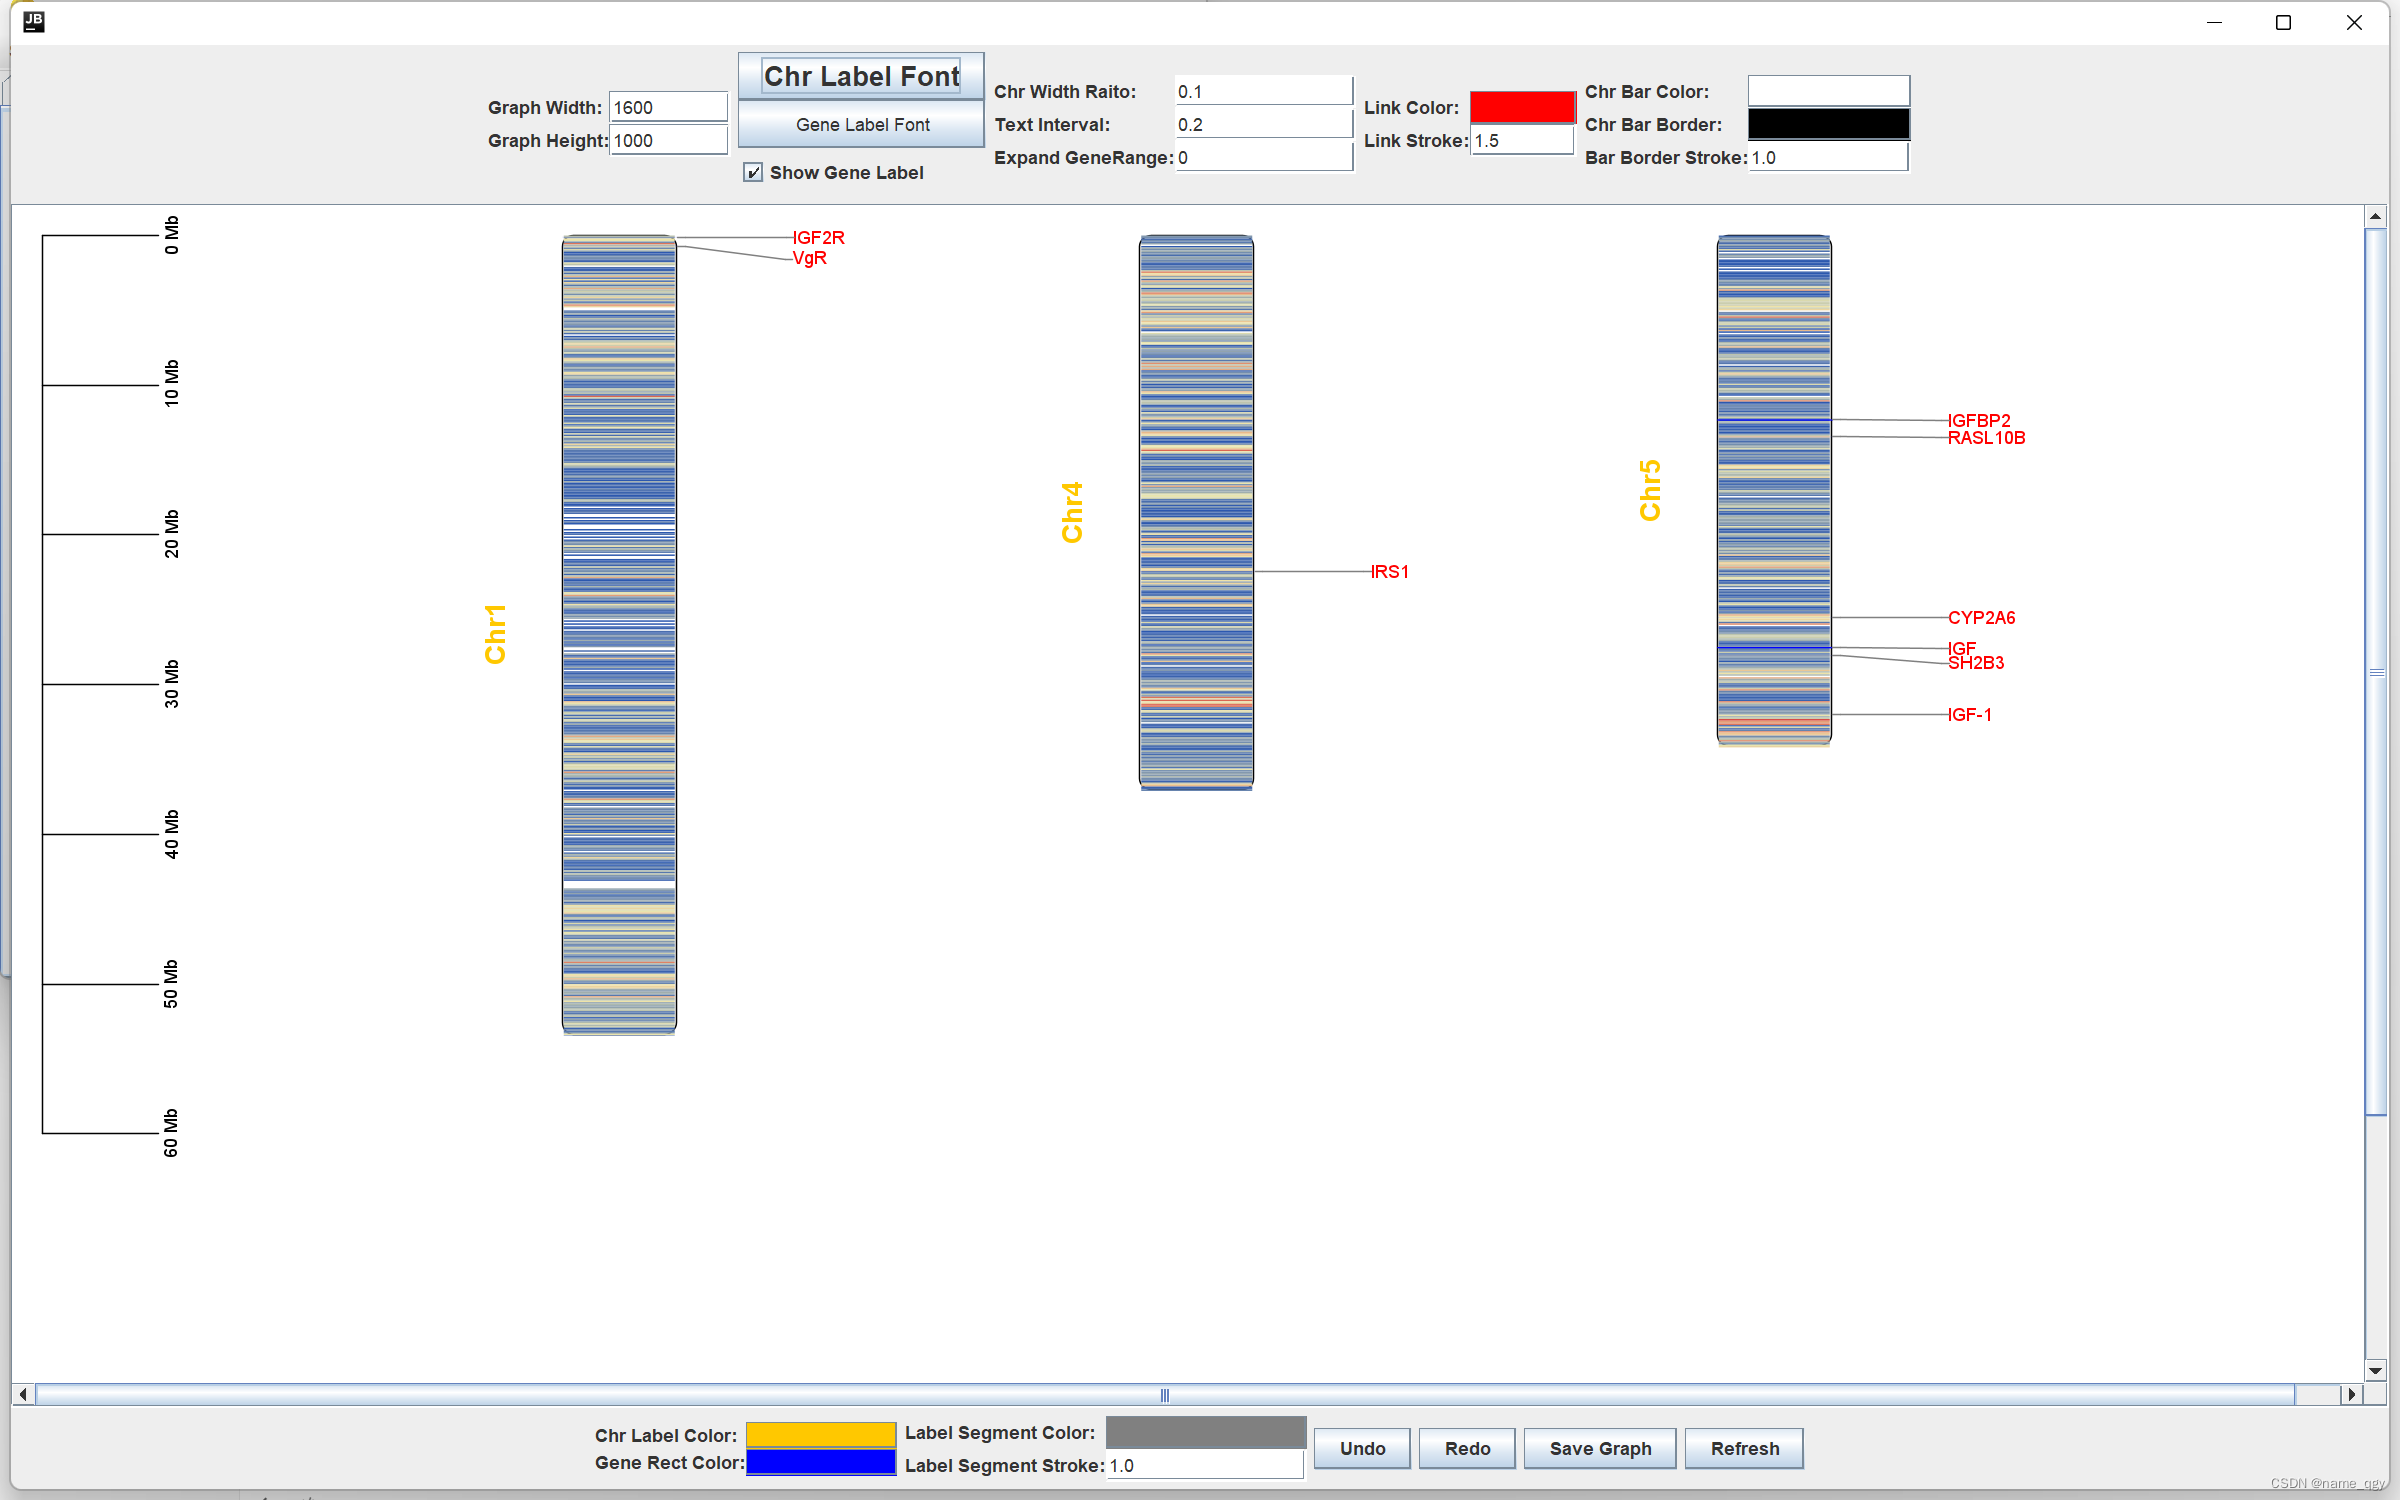Screen dimensions: 2400x1500
Task: Click the Chr1 chromosome bar
Action: pyautogui.click(x=619, y=634)
